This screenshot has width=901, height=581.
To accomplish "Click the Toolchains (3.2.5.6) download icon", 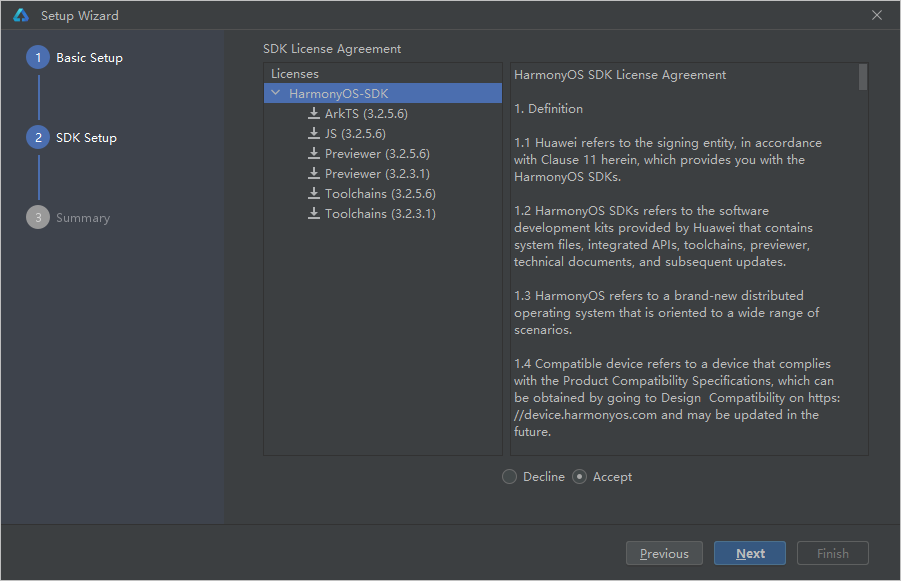I will tap(314, 193).
